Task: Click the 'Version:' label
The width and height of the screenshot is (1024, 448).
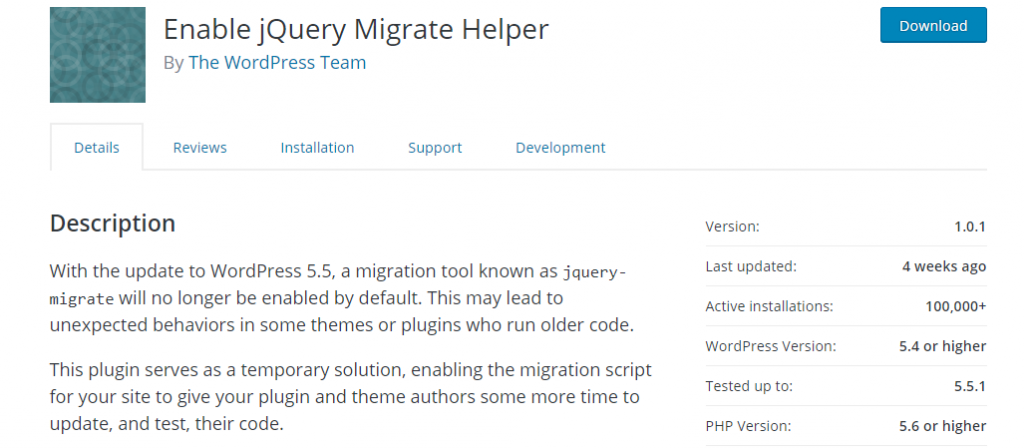Action: tap(732, 227)
